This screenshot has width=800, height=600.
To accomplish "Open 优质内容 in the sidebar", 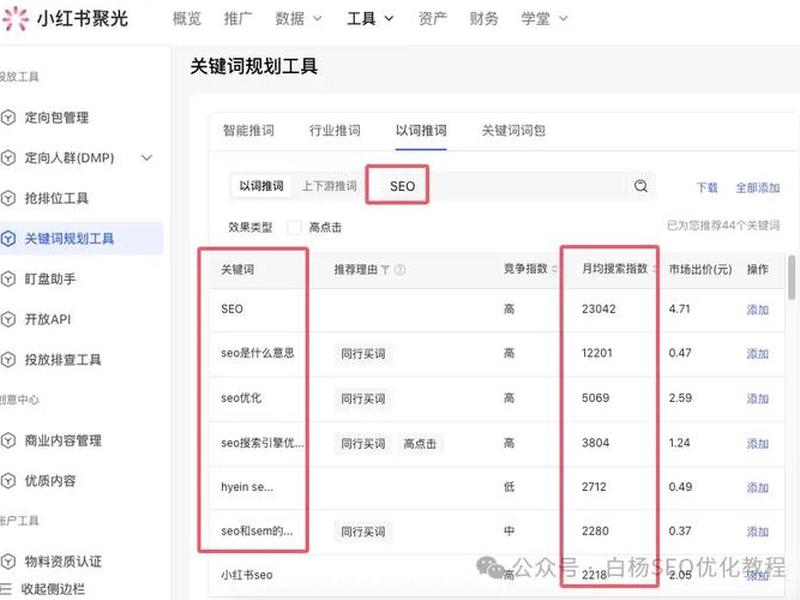I will pos(50,481).
